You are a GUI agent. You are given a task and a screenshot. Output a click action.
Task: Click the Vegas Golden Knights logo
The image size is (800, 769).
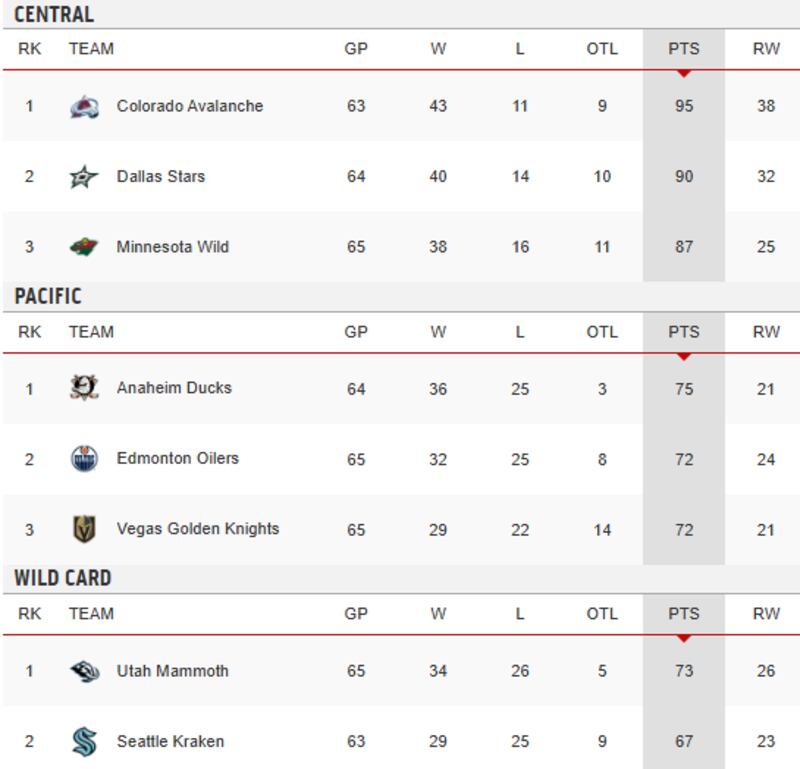click(85, 529)
